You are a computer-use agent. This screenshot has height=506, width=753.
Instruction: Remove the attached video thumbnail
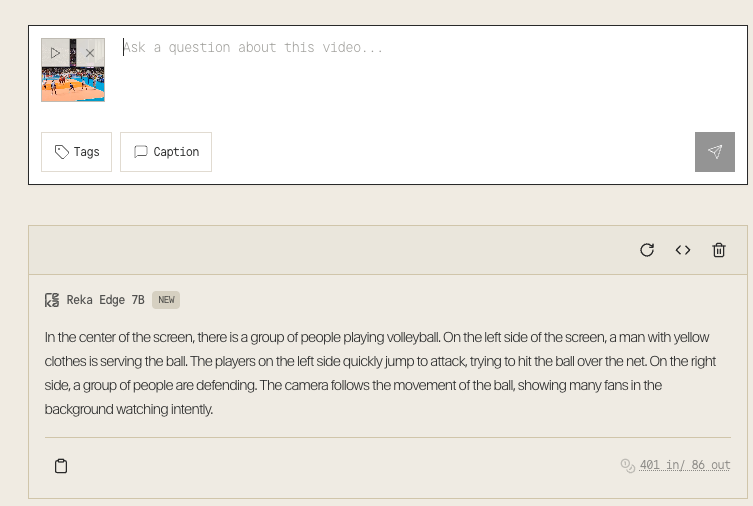coord(90,53)
